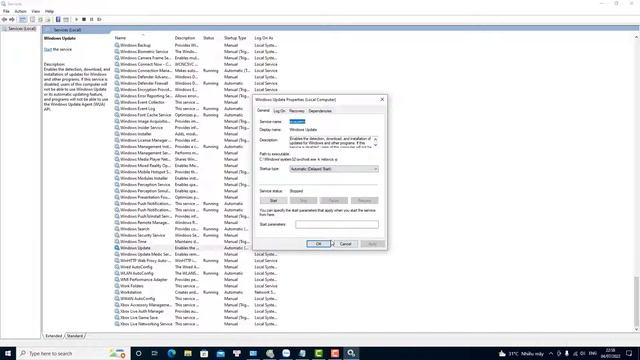Screen dimensions: 640x360
Task: Show hidden tray icons chevron
Action: click(551, 353)
